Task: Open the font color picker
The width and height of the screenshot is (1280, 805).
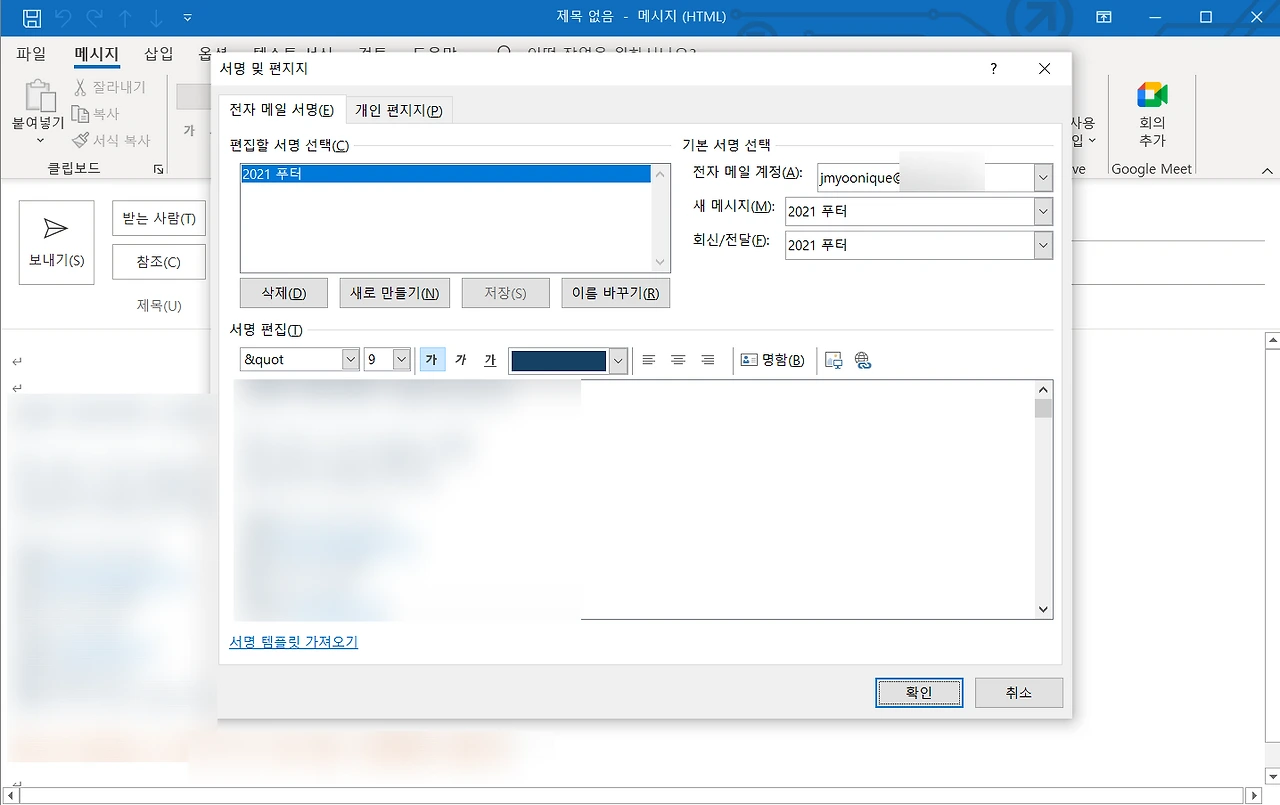Action: pyautogui.click(x=617, y=360)
